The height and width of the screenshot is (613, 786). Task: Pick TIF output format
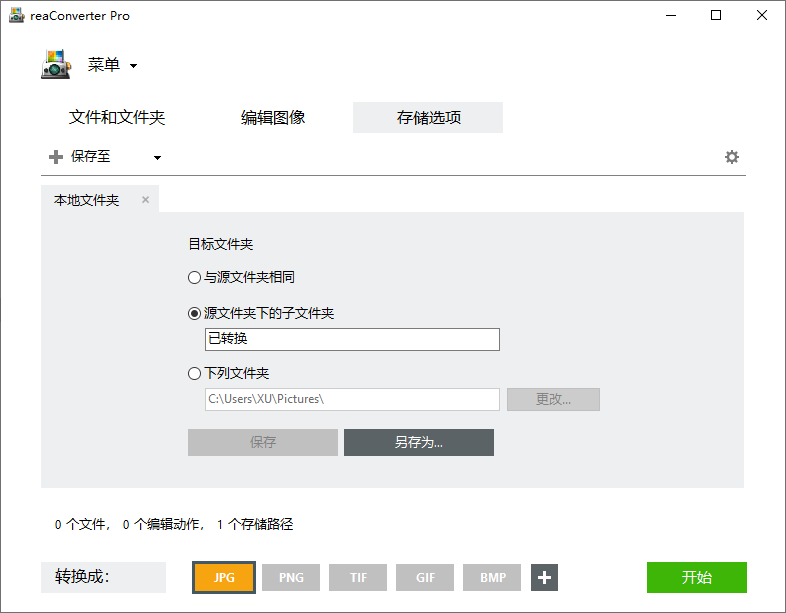358,578
